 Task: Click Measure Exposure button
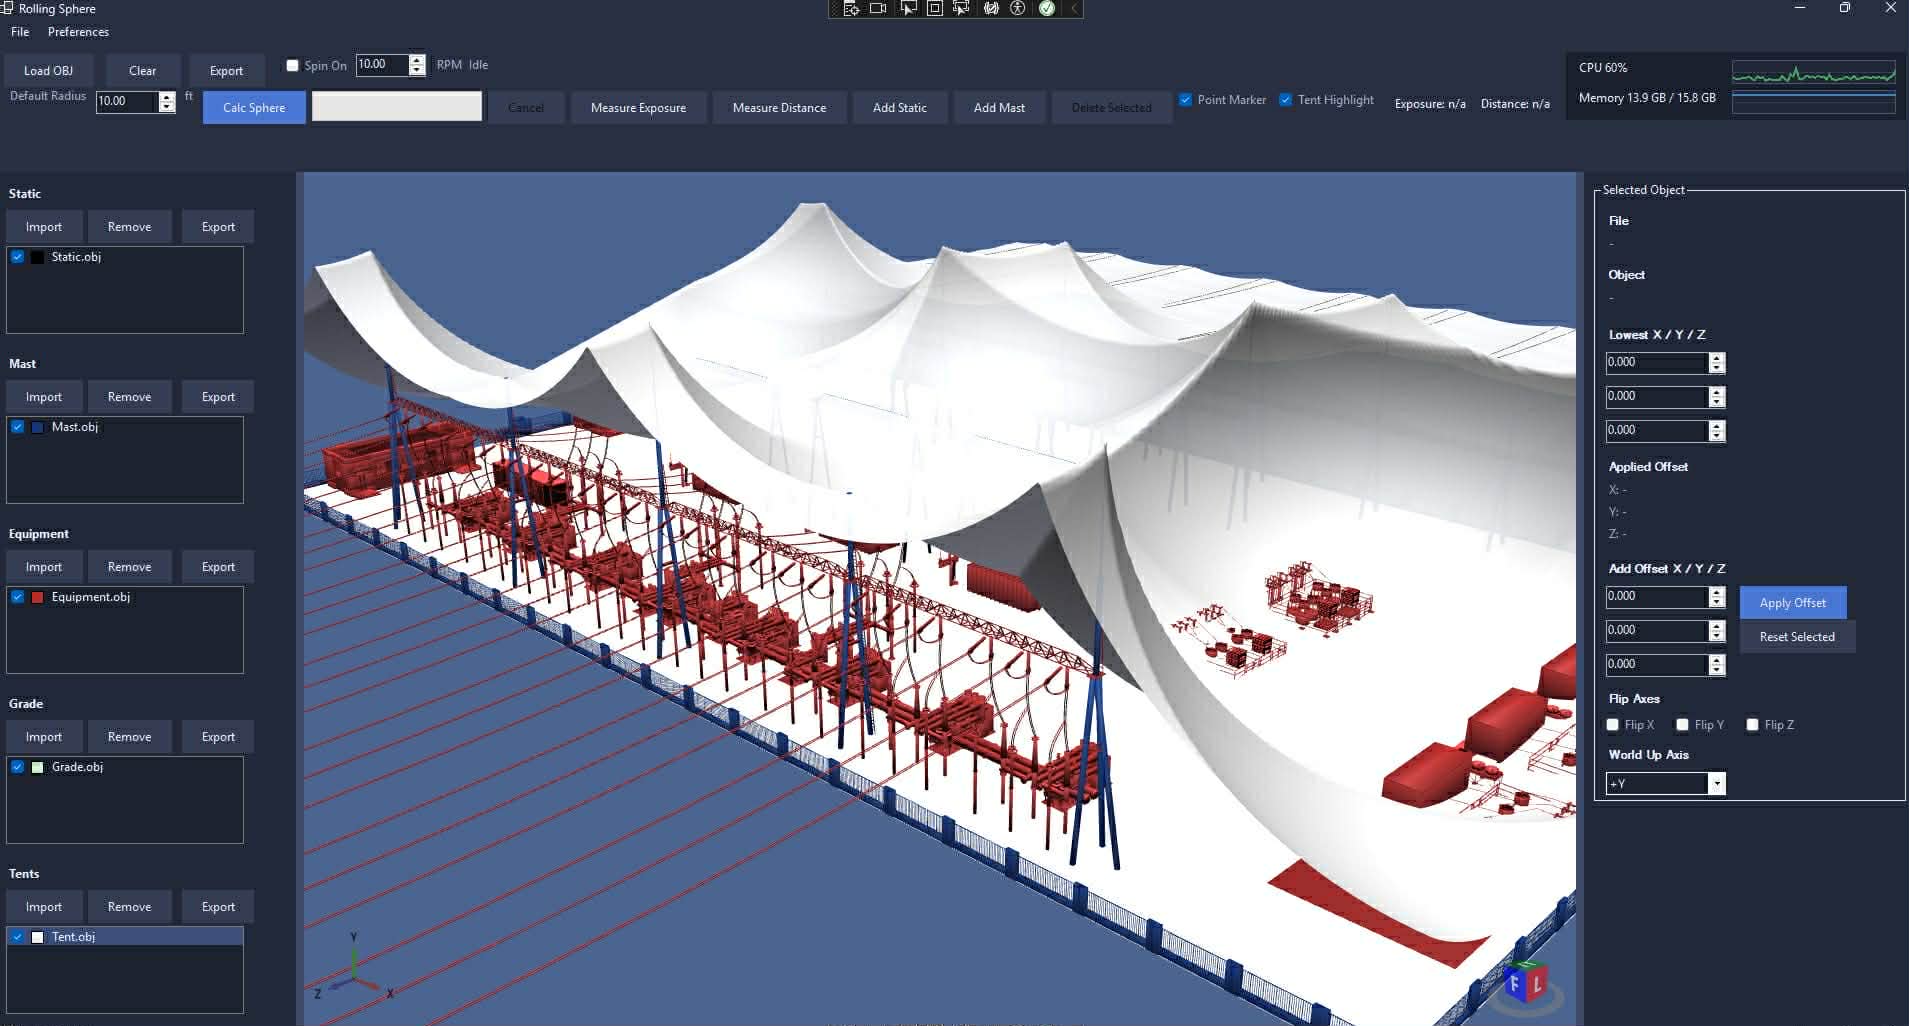click(638, 108)
